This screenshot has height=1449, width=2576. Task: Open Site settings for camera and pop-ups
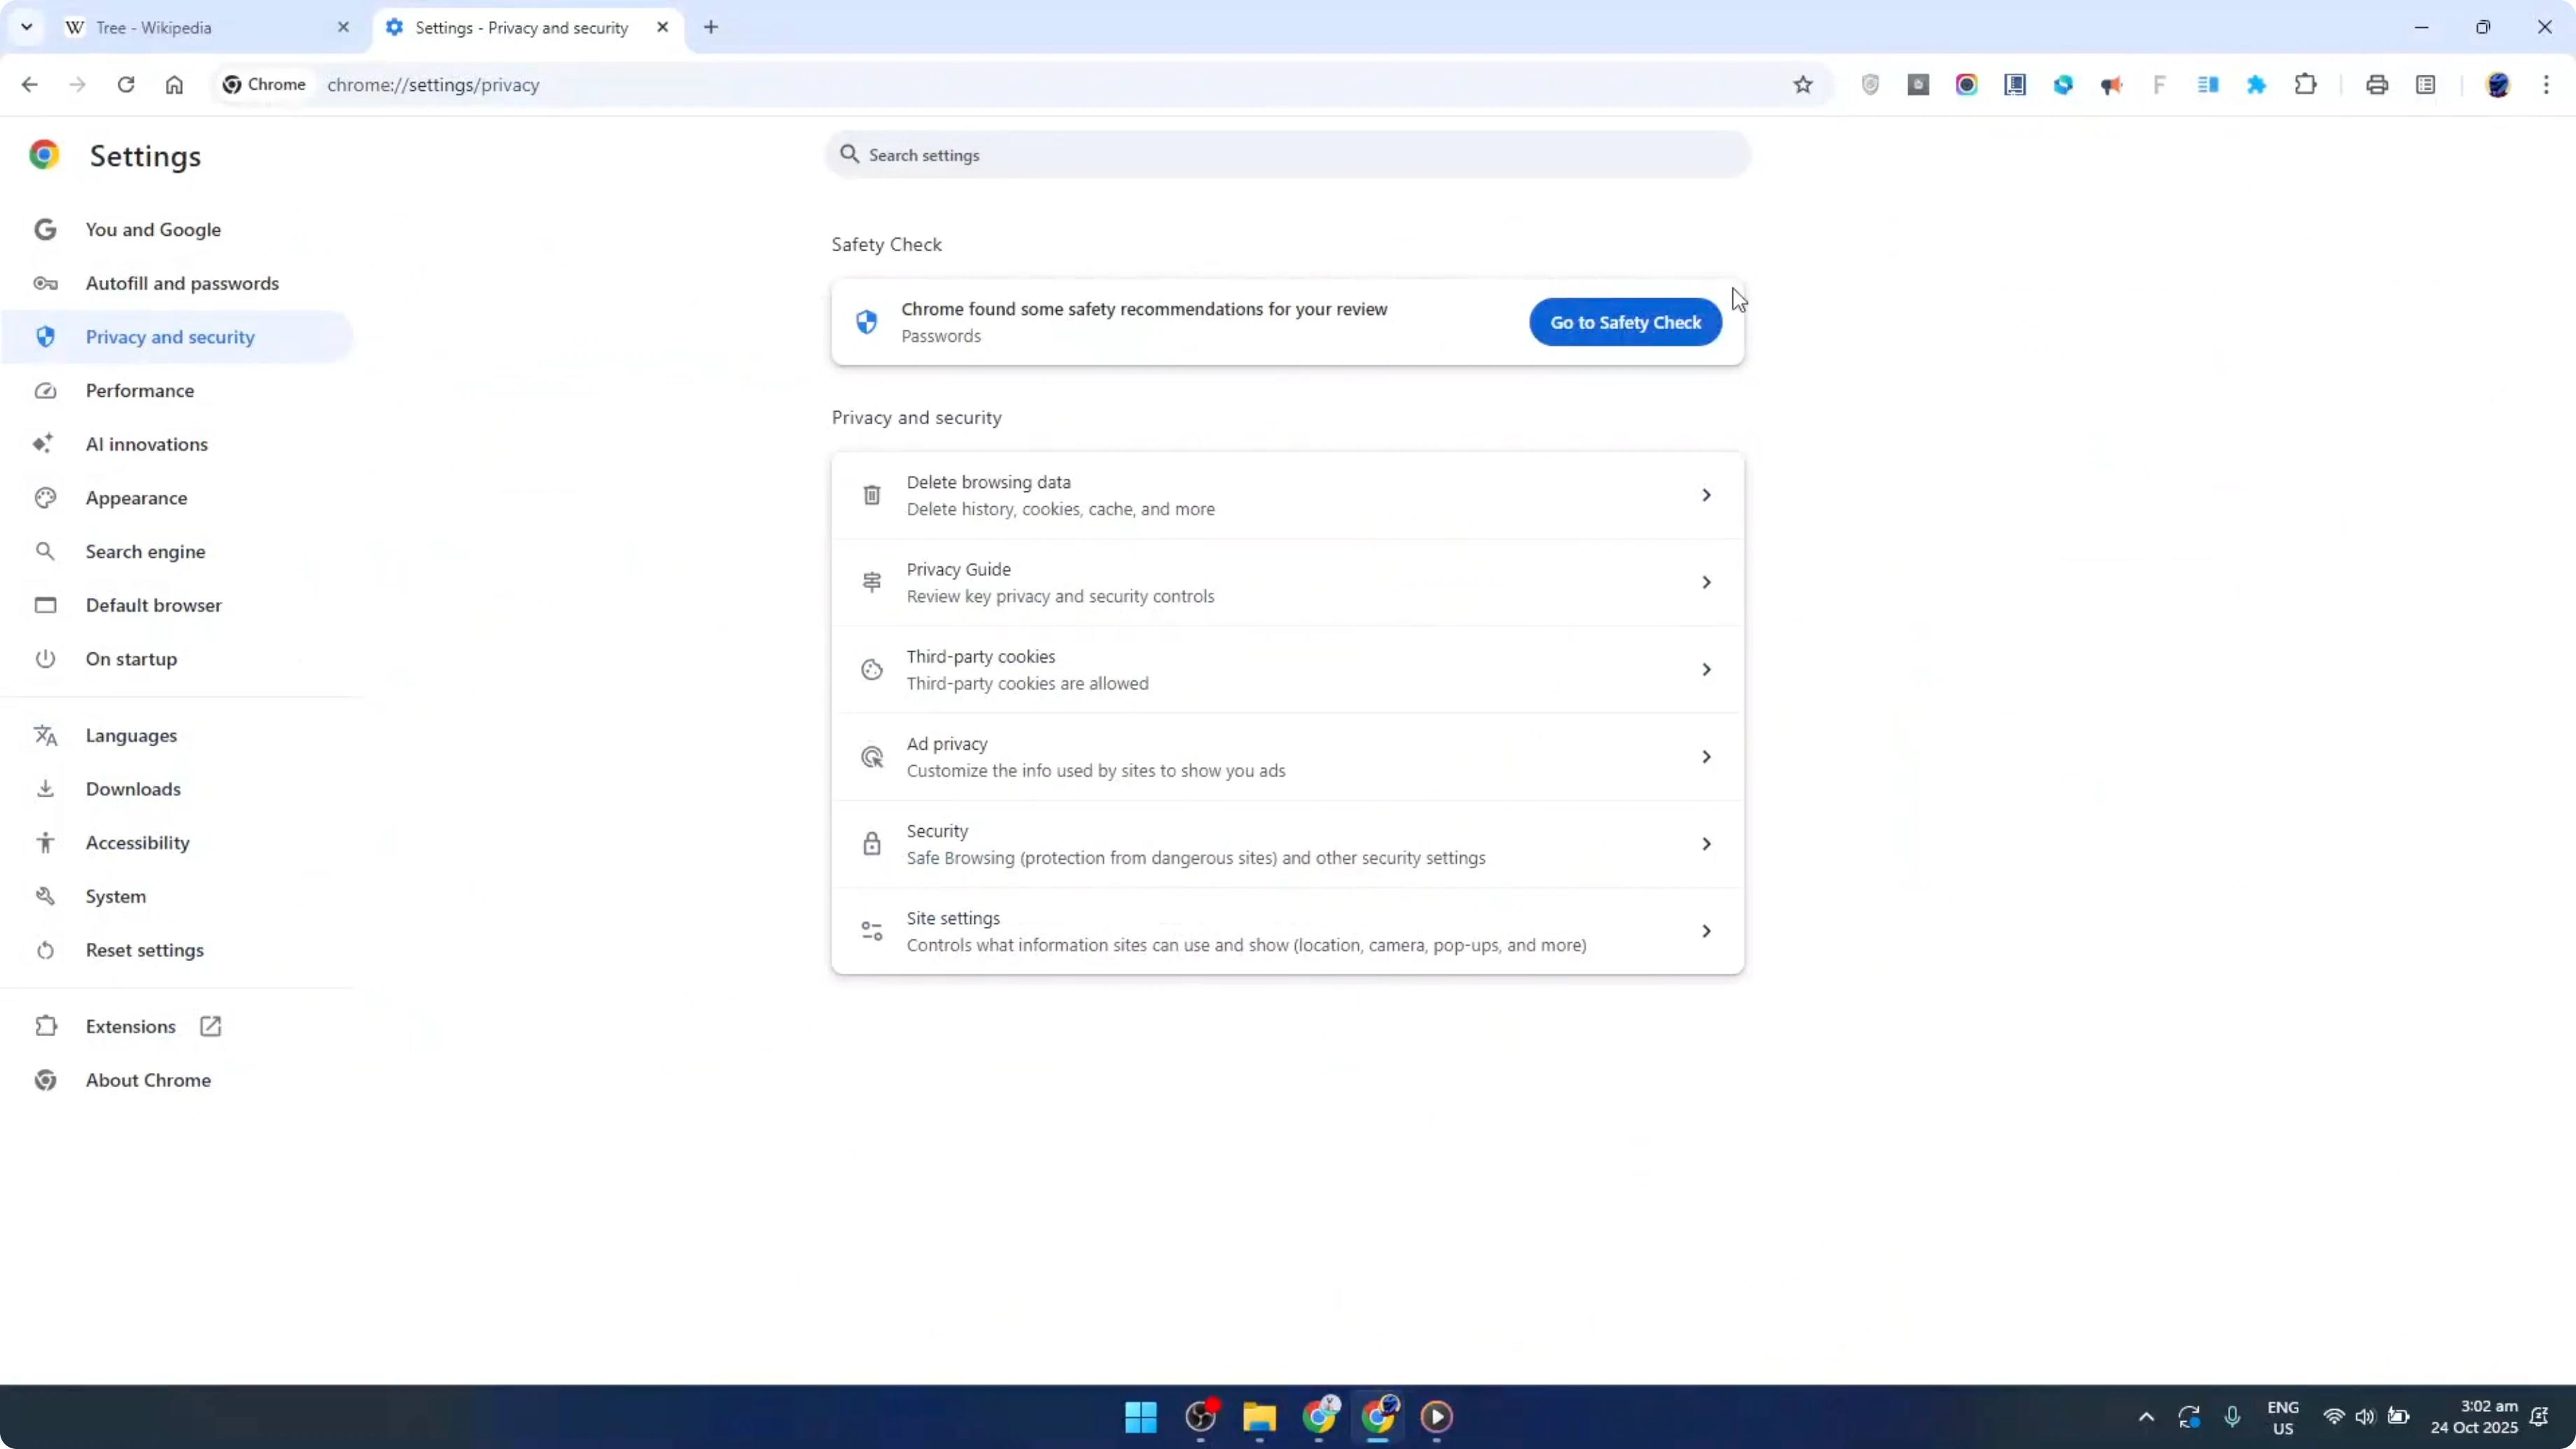coord(1287,930)
